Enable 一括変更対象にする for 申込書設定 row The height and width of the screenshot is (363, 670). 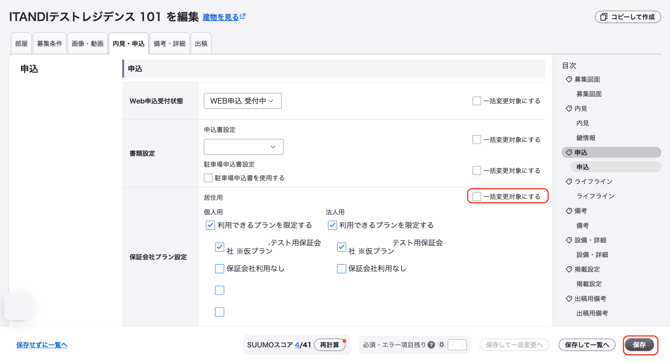476,140
